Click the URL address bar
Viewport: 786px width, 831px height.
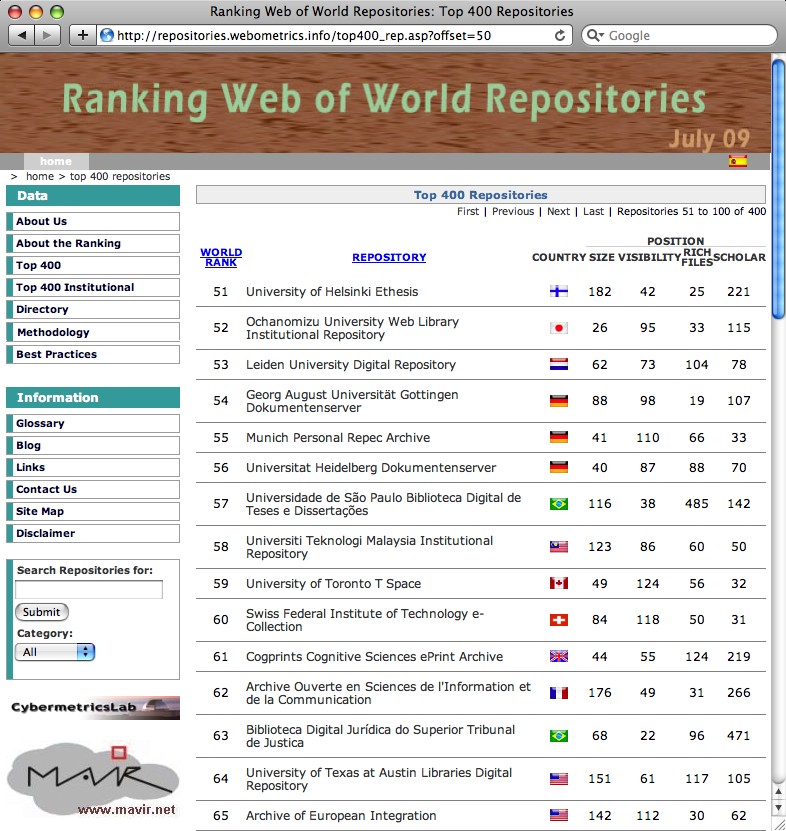coord(334,36)
